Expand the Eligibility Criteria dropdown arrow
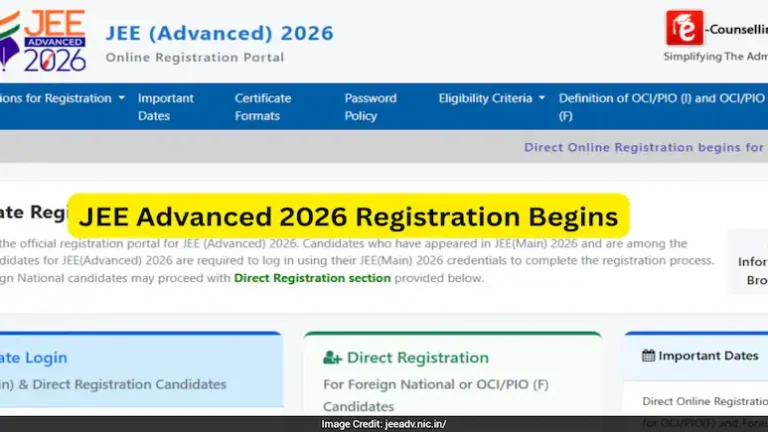768x432 pixels. tap(542, 98)
